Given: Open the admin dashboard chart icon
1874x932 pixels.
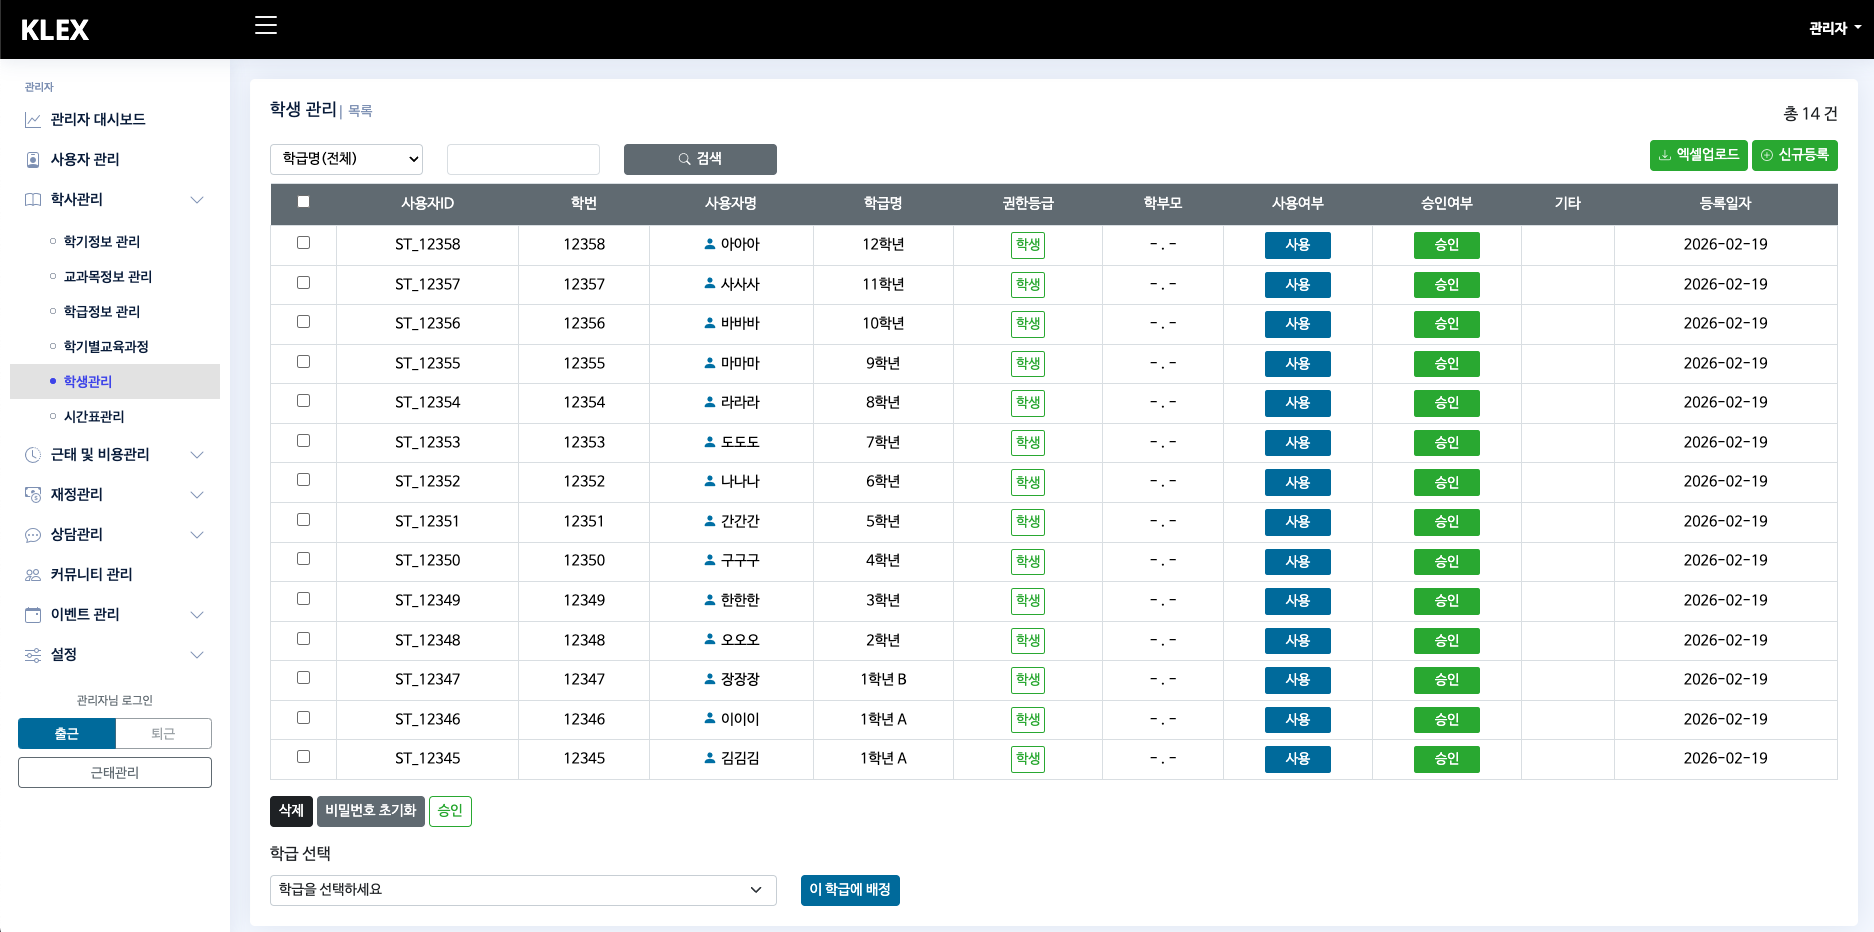Looking at the screenshot, I should click(33, 120).
